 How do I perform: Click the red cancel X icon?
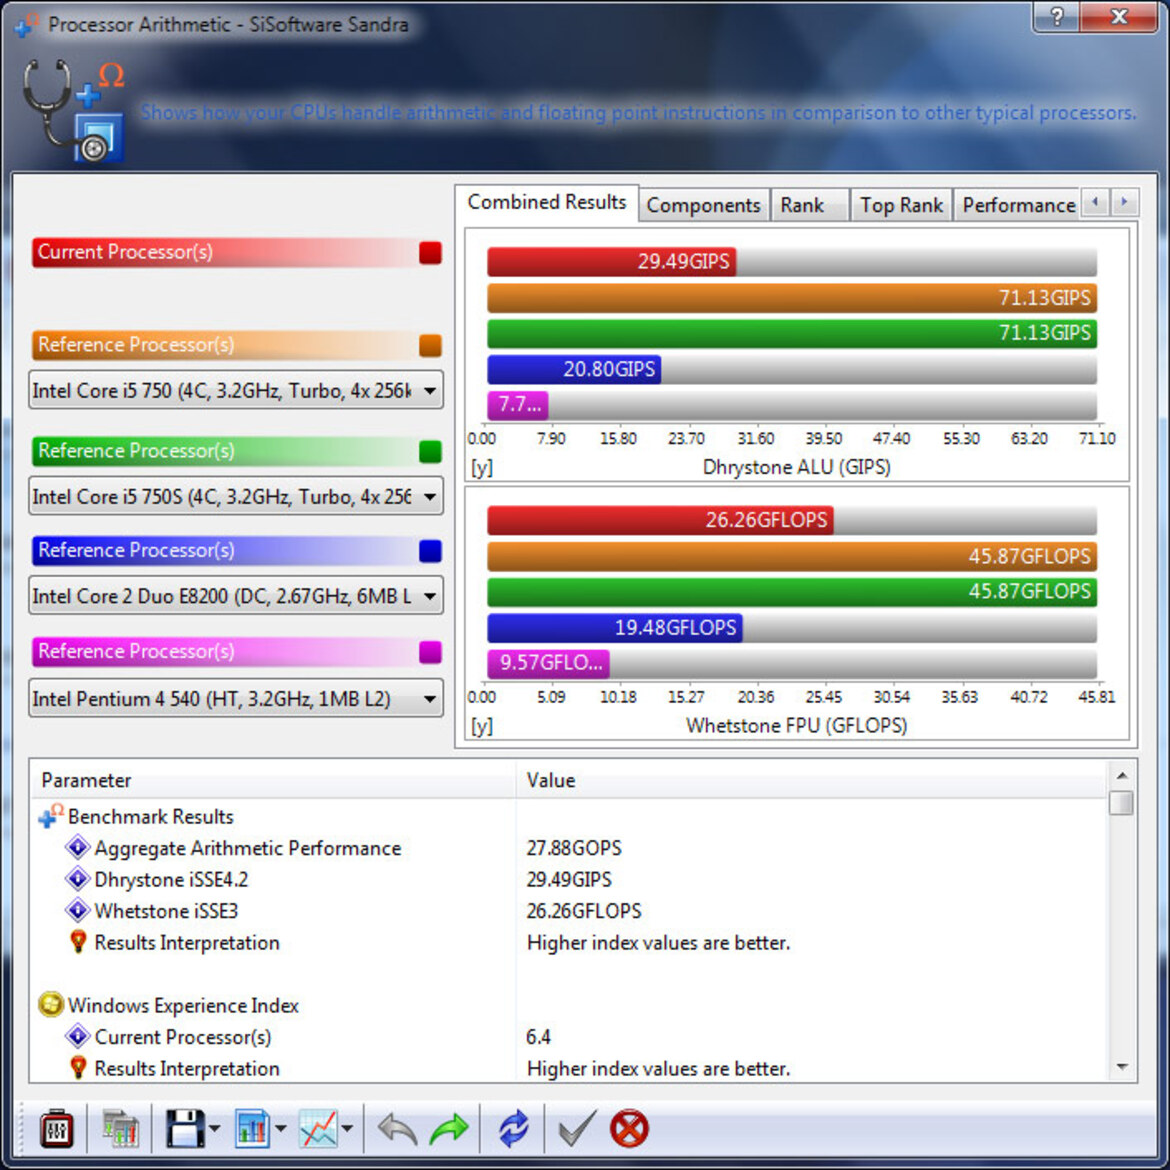click(x=629, y=1128)
